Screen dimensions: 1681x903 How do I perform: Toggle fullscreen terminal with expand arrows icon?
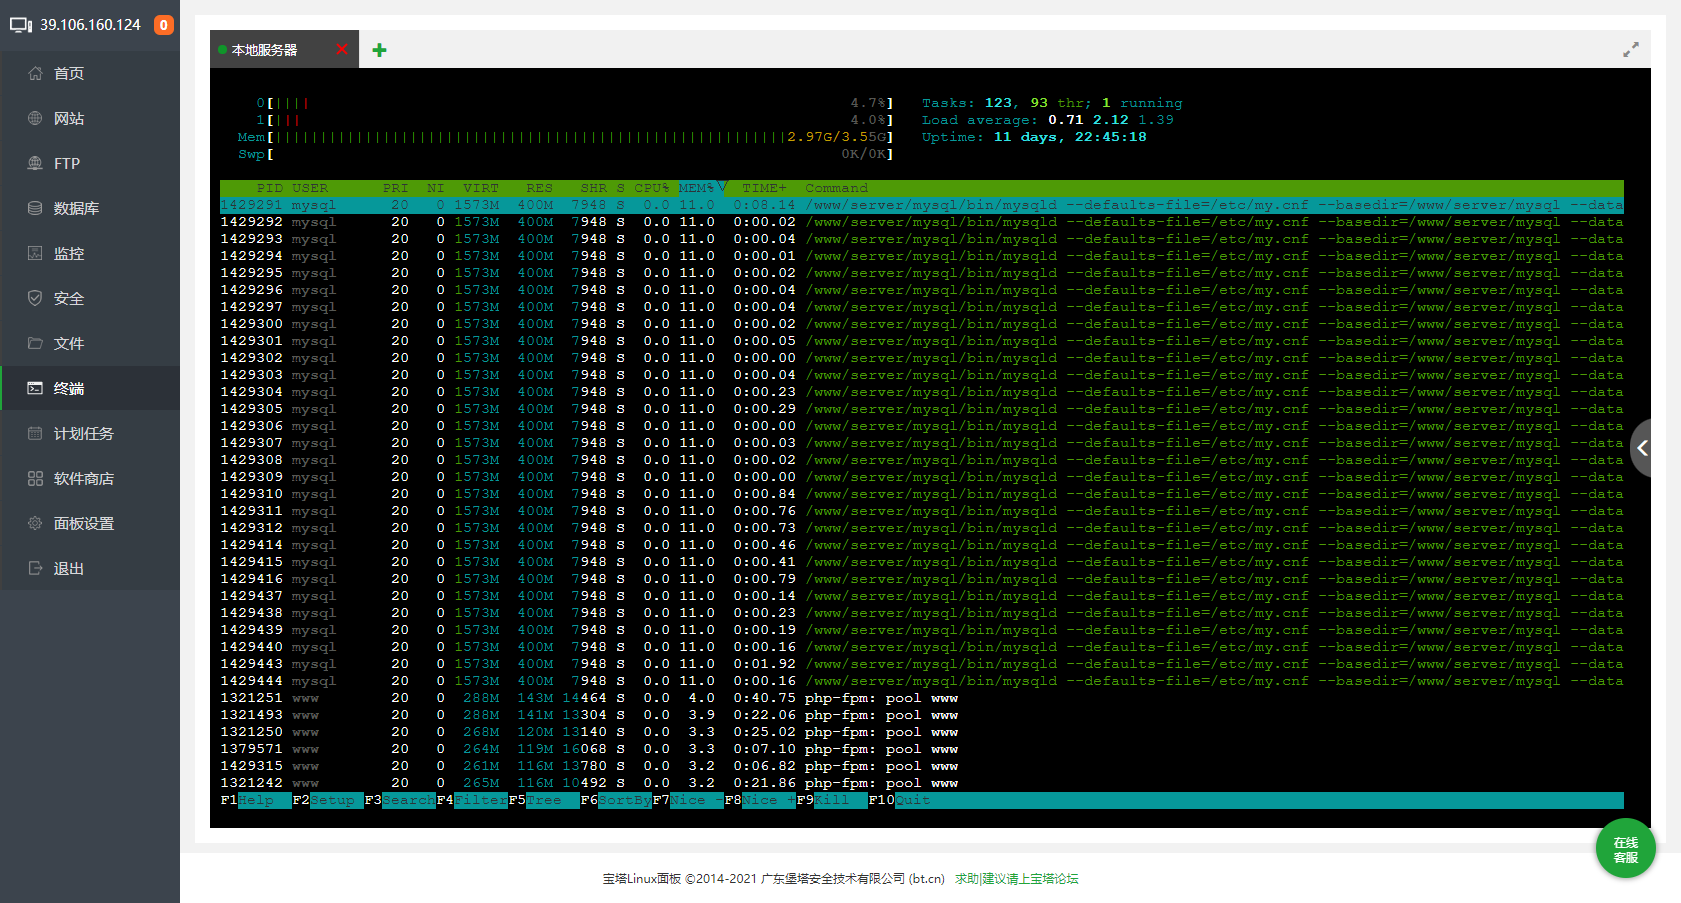pos(1631,49)
